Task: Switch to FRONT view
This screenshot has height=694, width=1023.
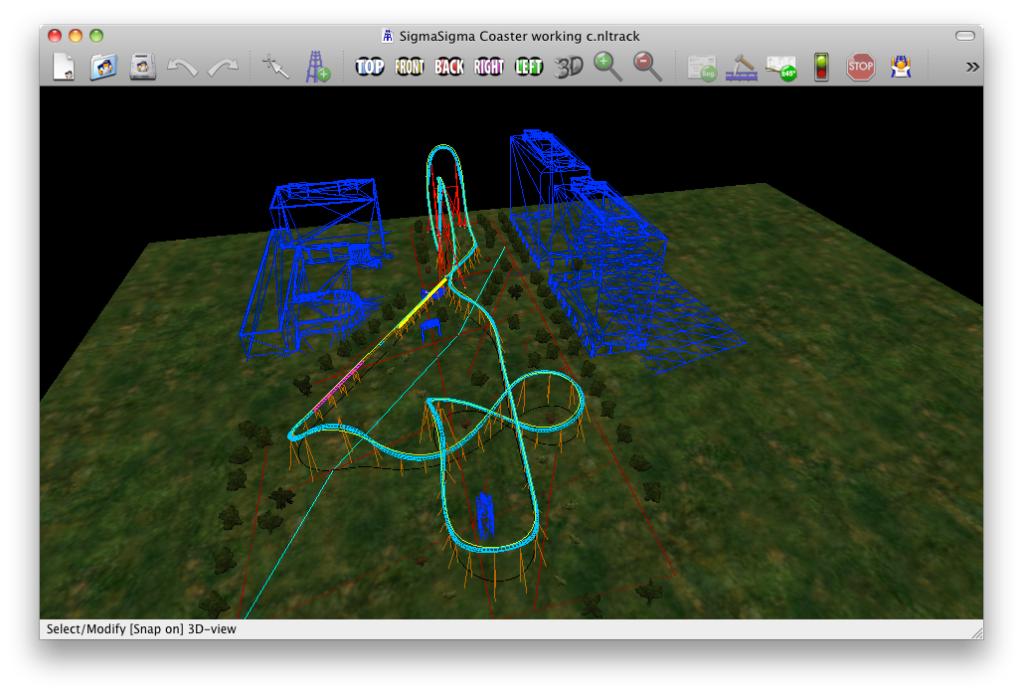Action: pyautogui.click(x=409, y=67)
